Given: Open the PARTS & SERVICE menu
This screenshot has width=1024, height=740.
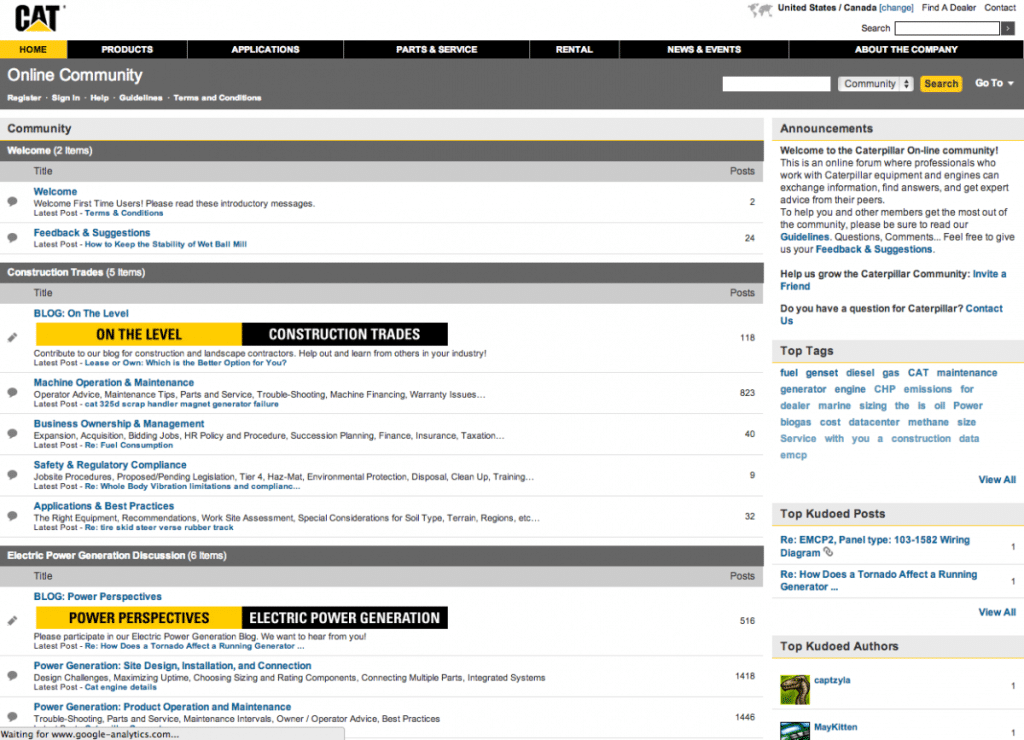Looking at the screenshot, I should pyautogui.click(x=436, y=50).
